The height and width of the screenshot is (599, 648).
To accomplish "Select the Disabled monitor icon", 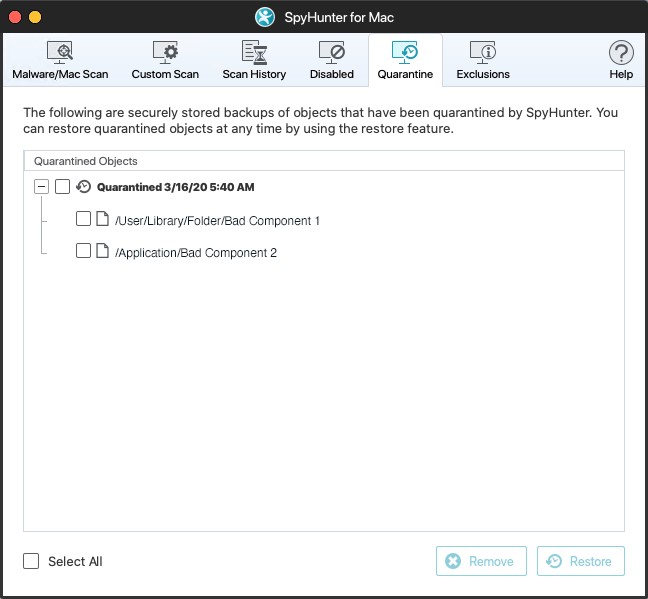I will 331,53.
